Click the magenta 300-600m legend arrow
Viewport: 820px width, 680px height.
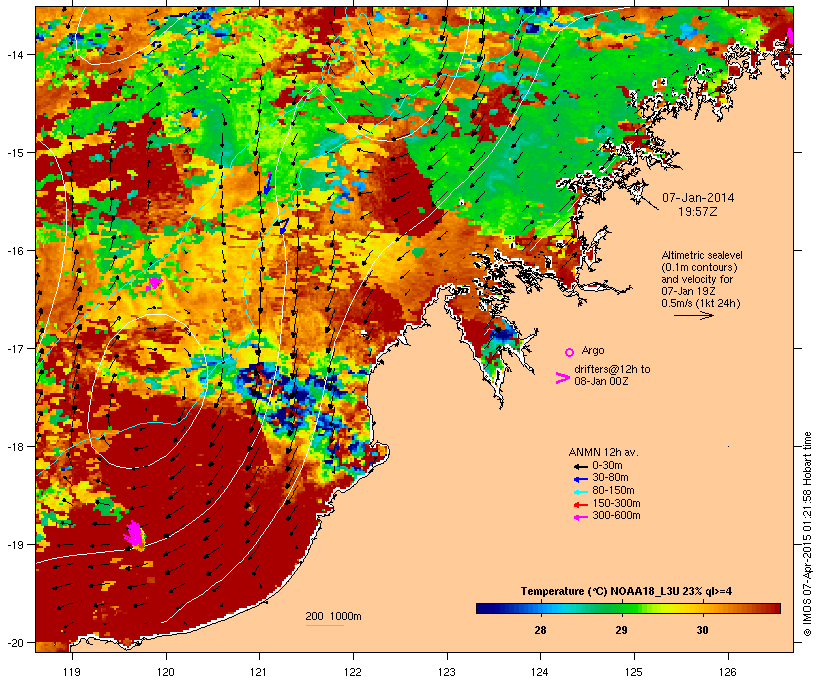coord(581,517)
